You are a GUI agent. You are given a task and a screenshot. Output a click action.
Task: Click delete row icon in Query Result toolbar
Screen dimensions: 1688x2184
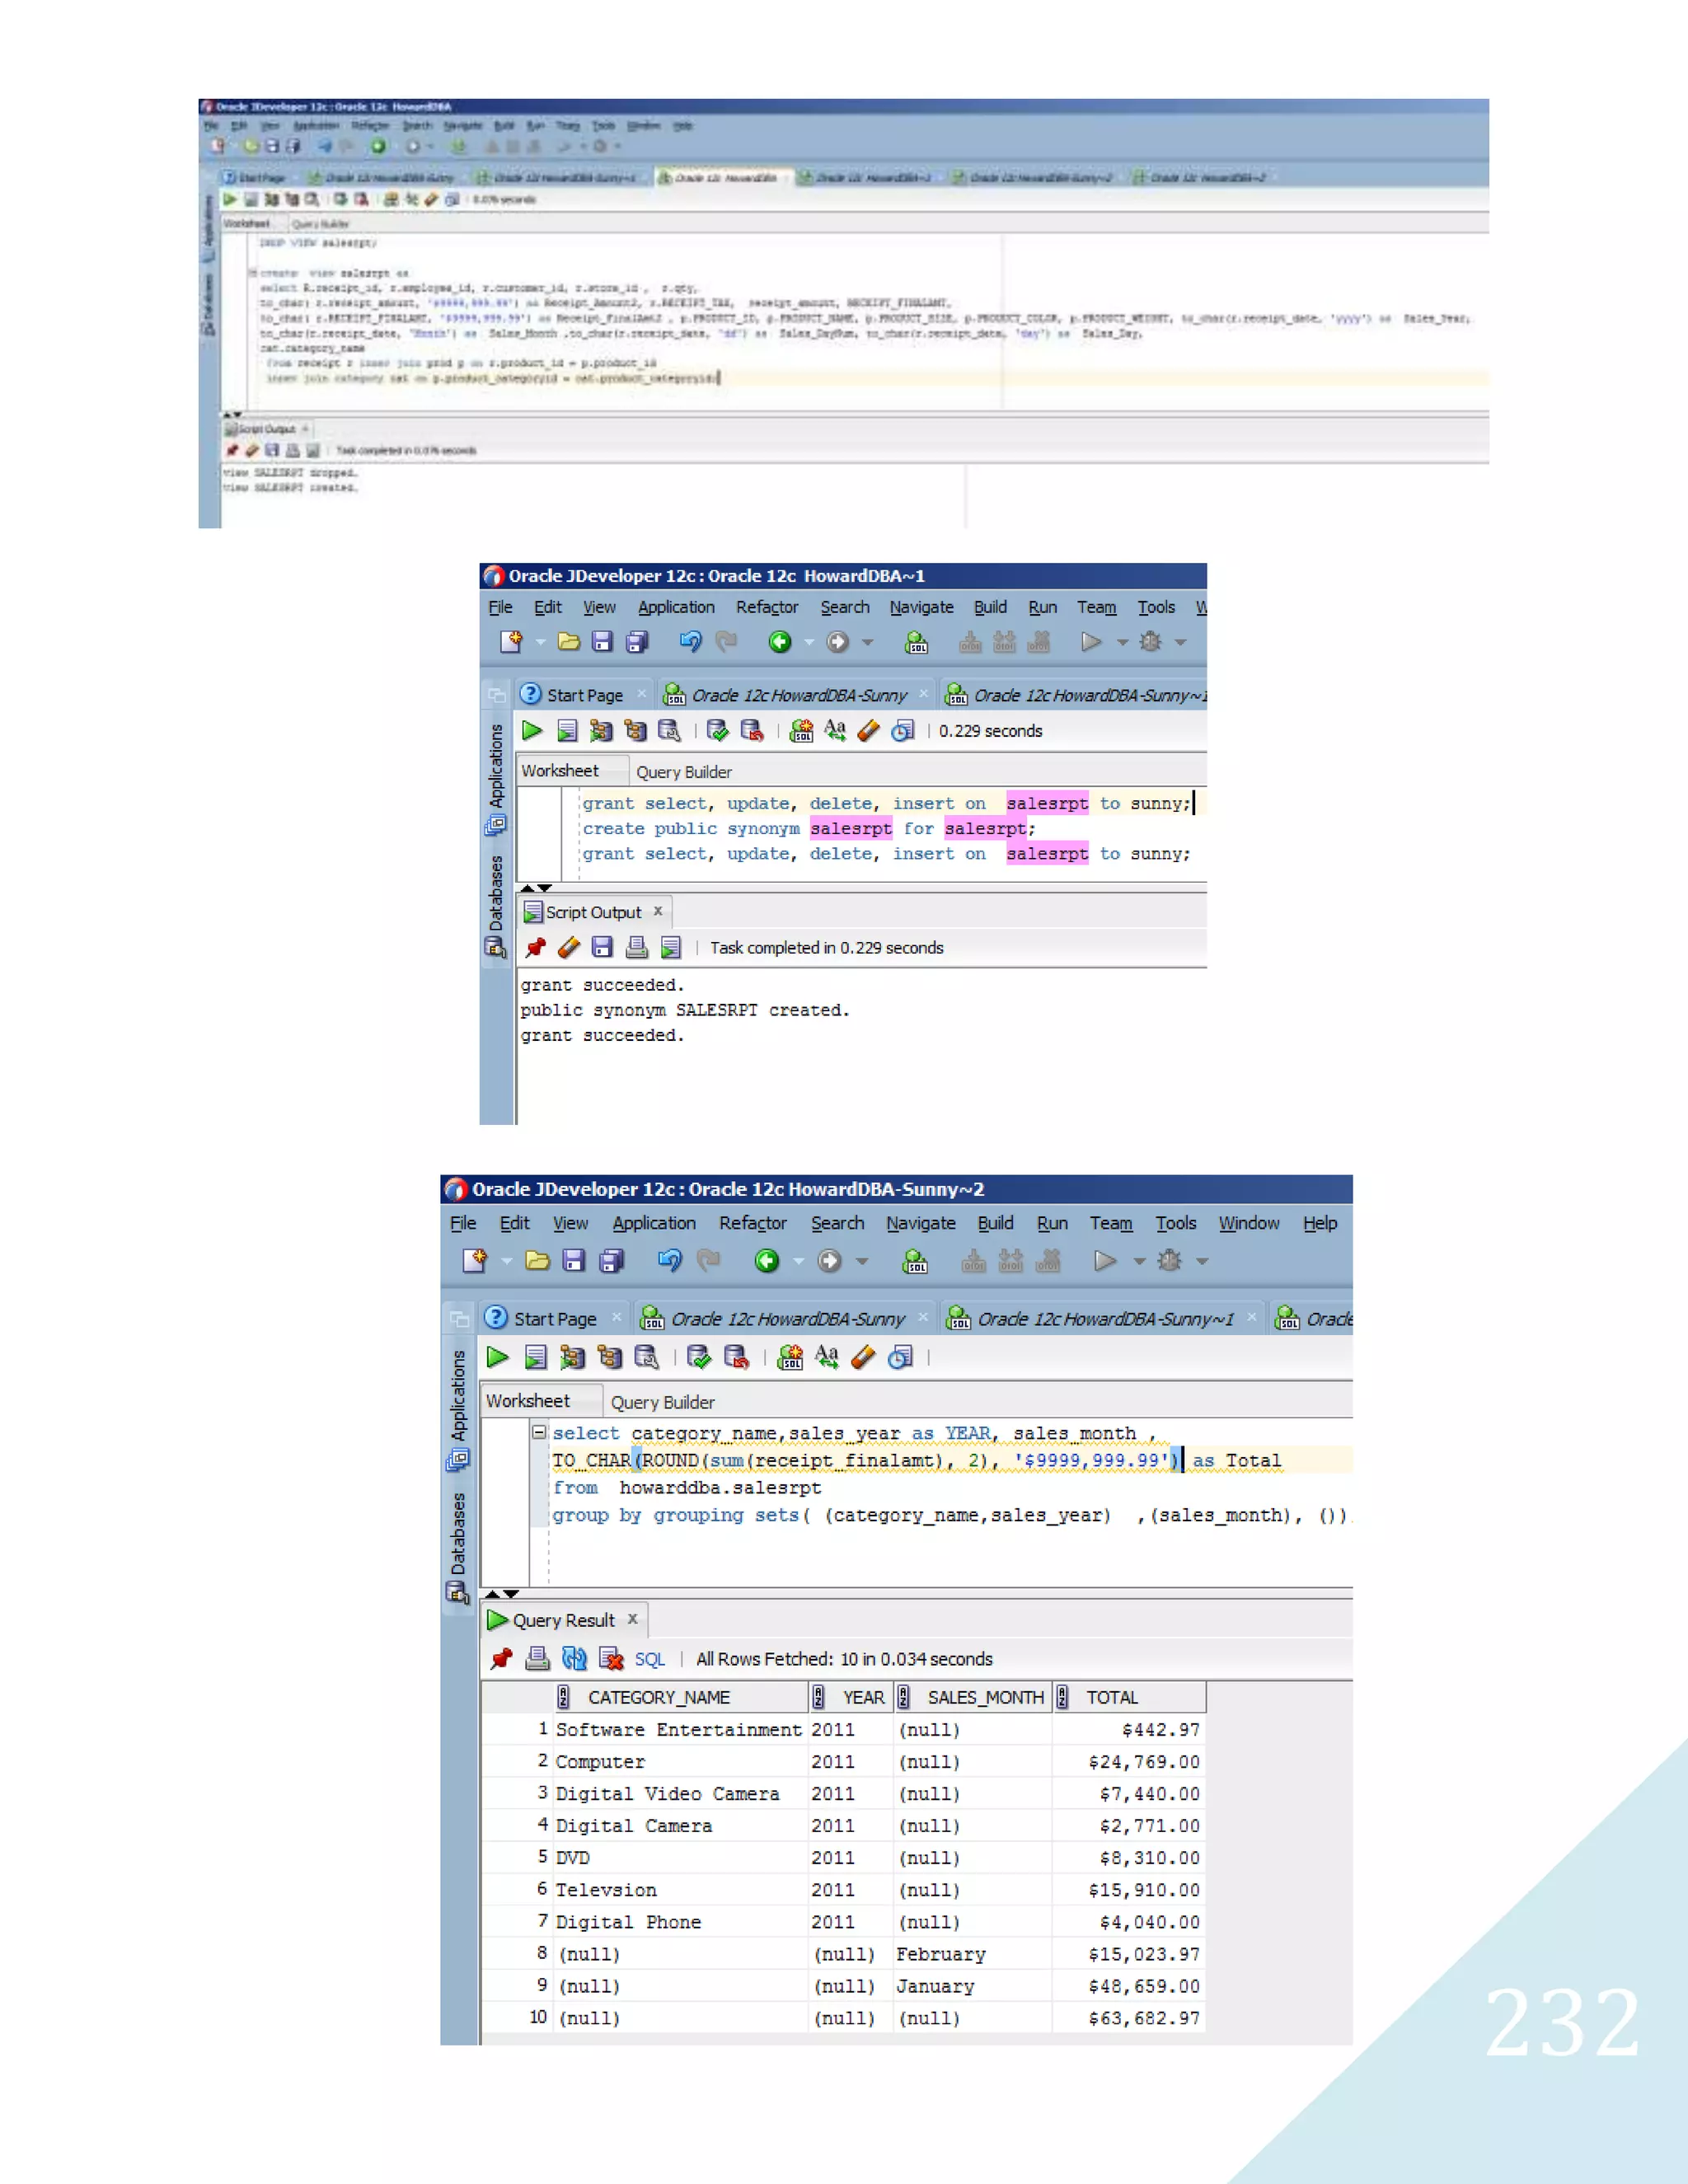point(611,1659)
